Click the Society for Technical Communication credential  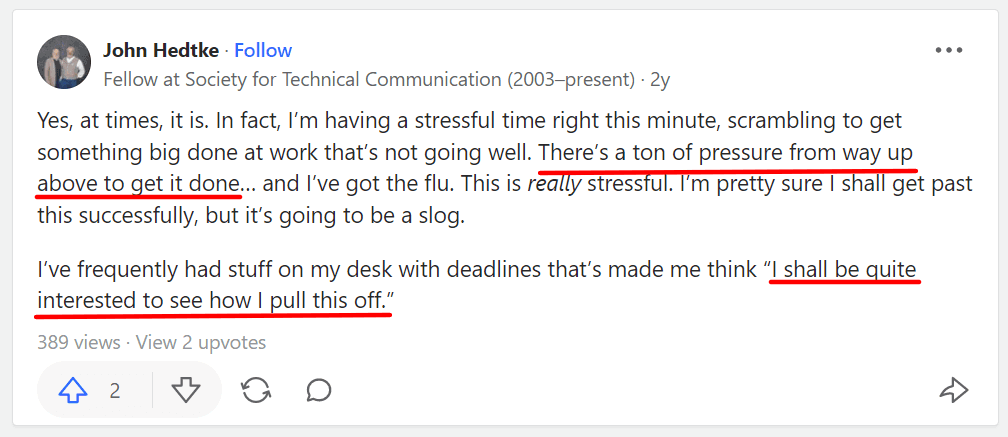click(x=368, y=79)
